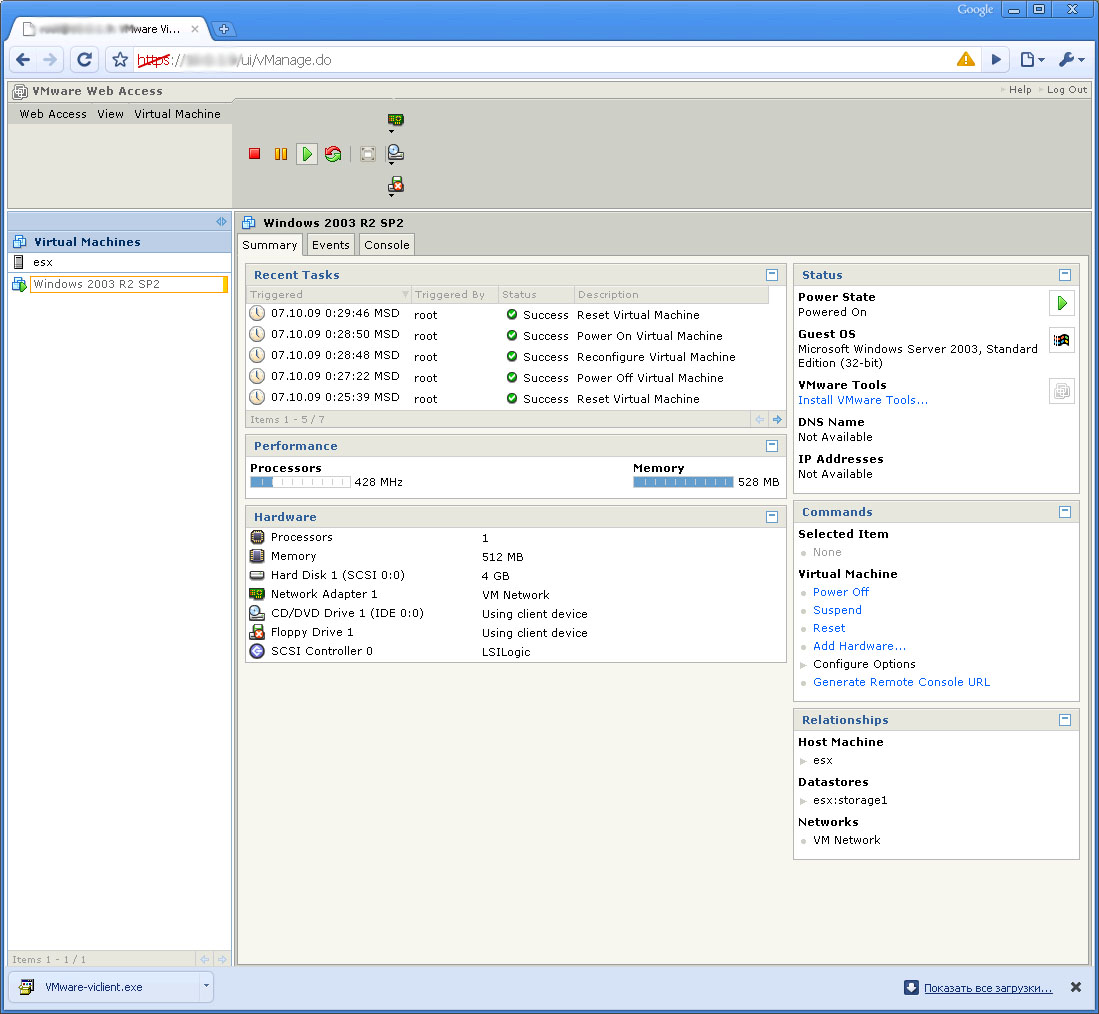This screenshot has width=1099, height=1014.
Task: Click the Floppy Drive 1 hardware icon
Action: [x=257, y=631]
